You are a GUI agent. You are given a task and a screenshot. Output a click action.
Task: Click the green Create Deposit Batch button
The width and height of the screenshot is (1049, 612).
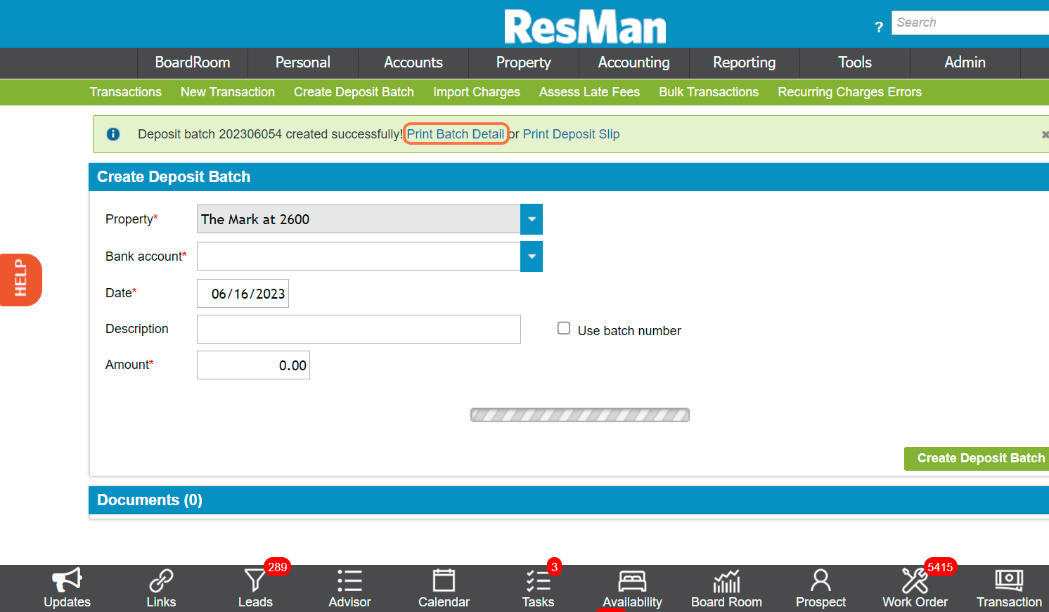click(x=977, y=458)
